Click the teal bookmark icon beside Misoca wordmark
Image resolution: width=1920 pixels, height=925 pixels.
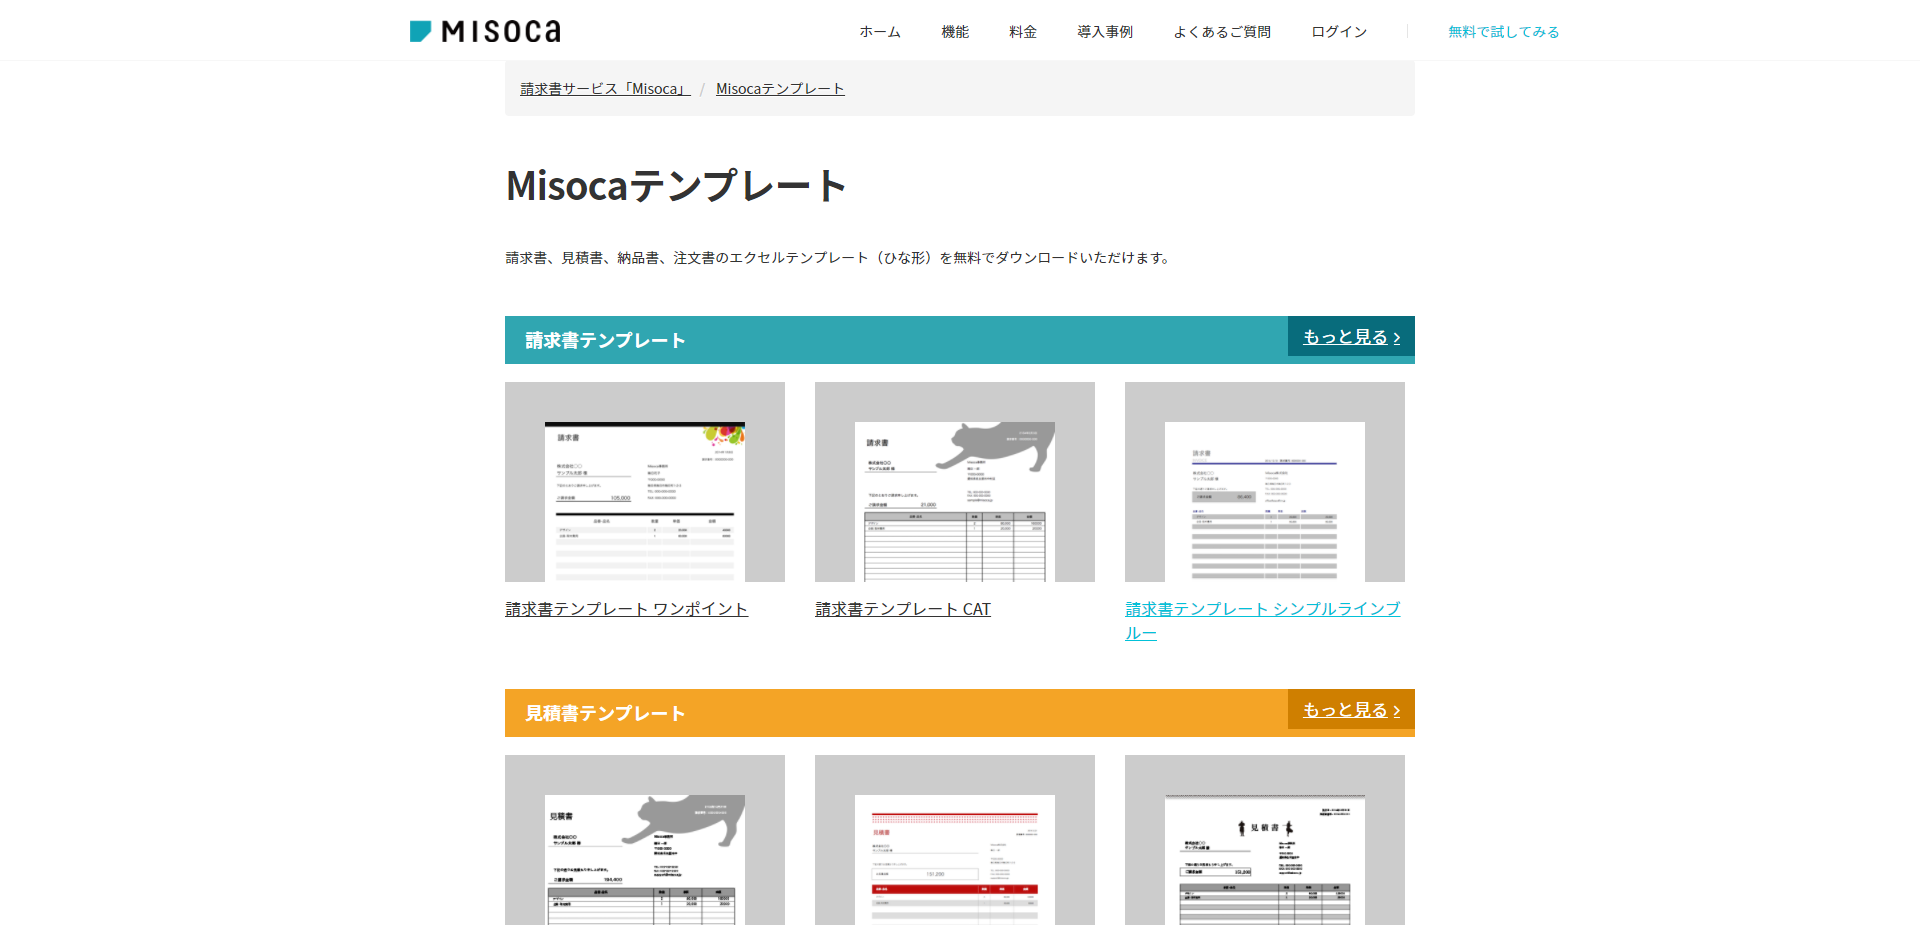click(419, 30)
